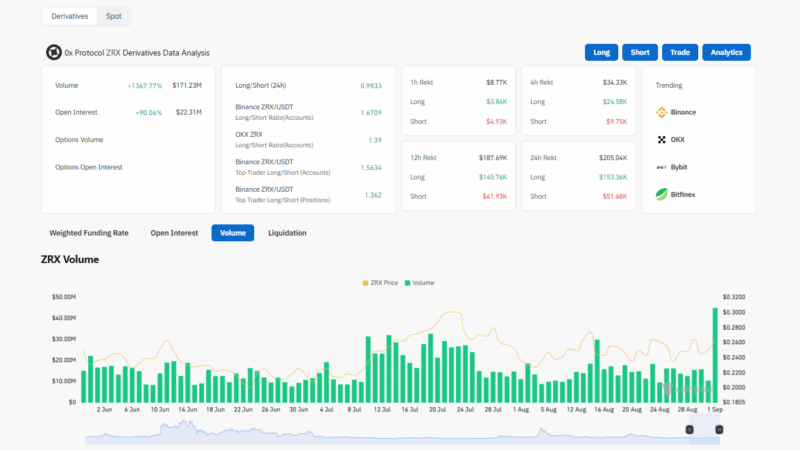Click the Binance logo in Trending
Screen dimensions: 800x450
point(662,112)
